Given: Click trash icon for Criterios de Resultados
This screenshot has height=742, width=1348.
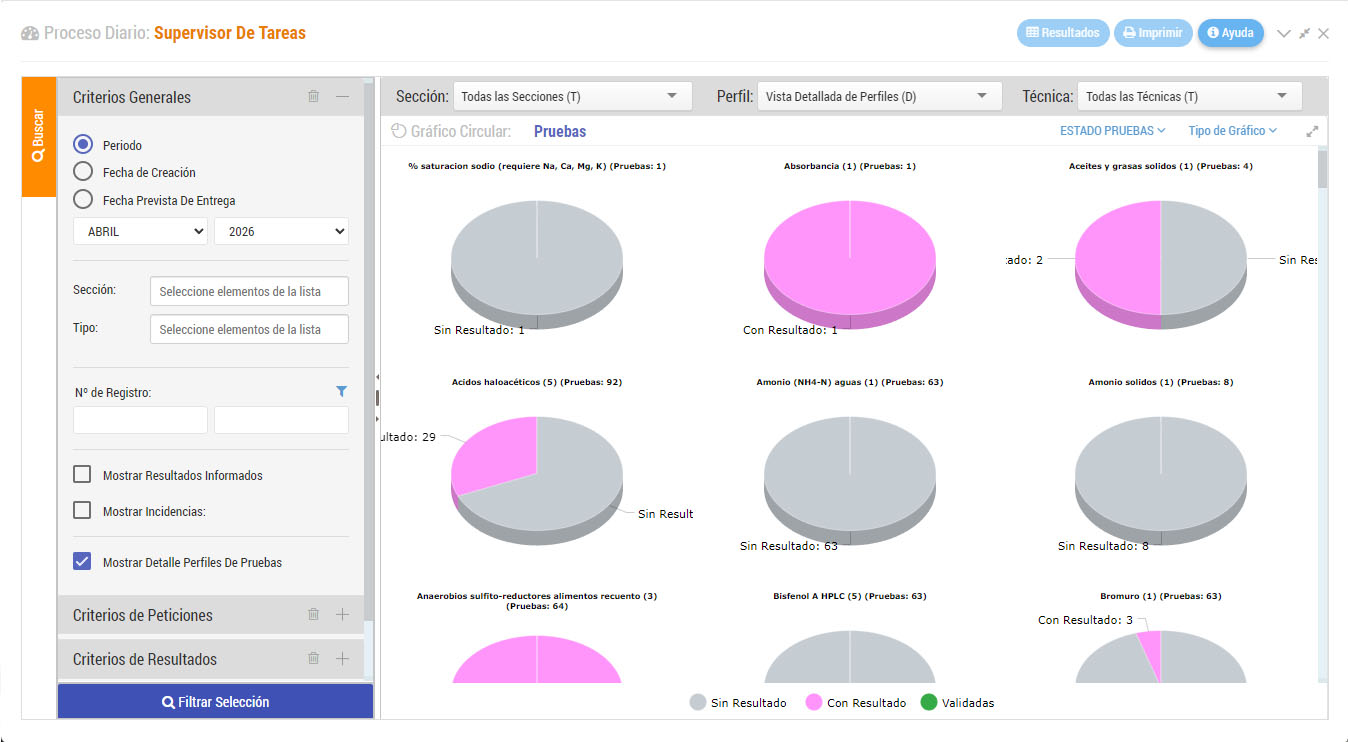Looking at the screenshot, I should [313, 659].
